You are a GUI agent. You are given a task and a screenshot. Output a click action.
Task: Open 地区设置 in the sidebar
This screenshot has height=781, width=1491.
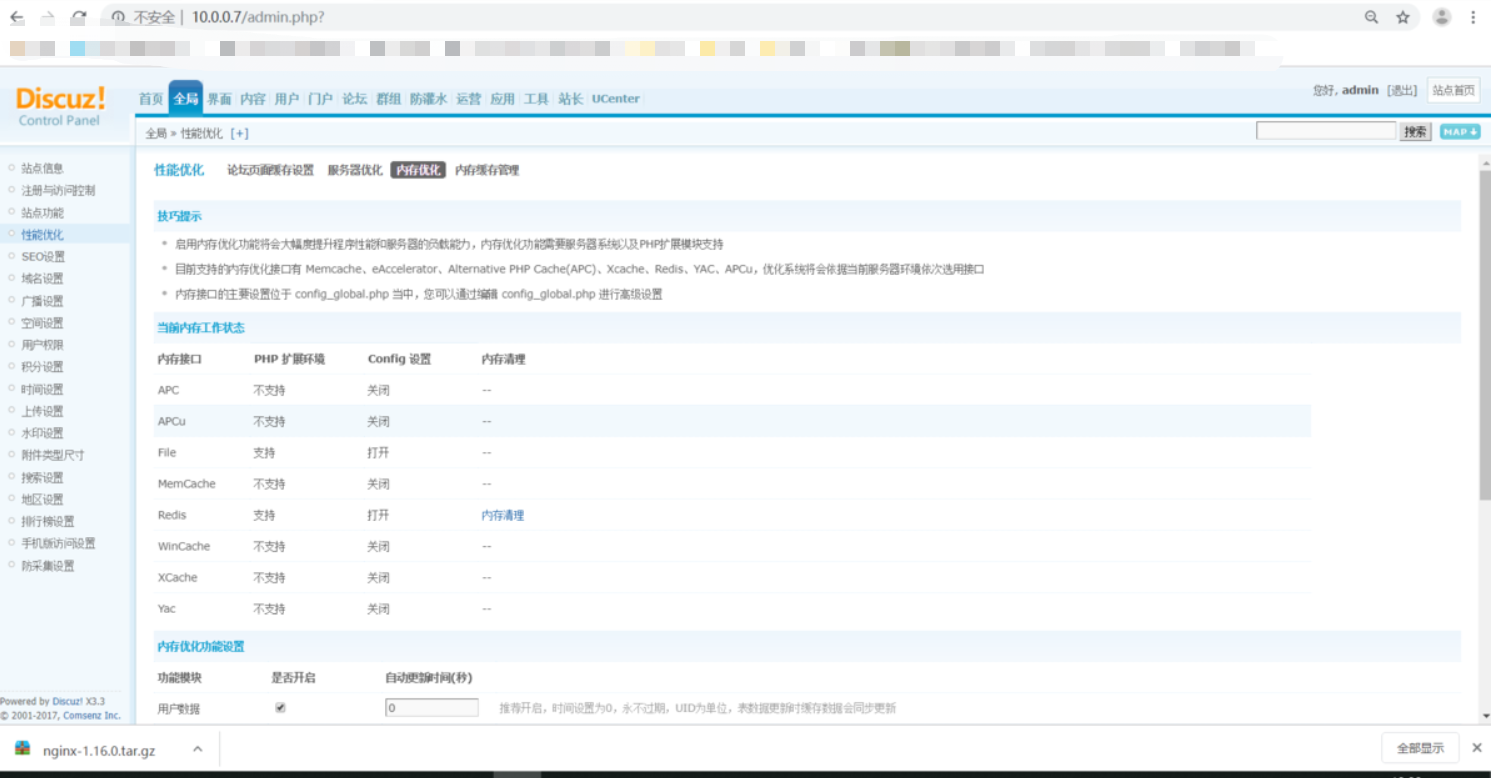click(x=42, y=499)
